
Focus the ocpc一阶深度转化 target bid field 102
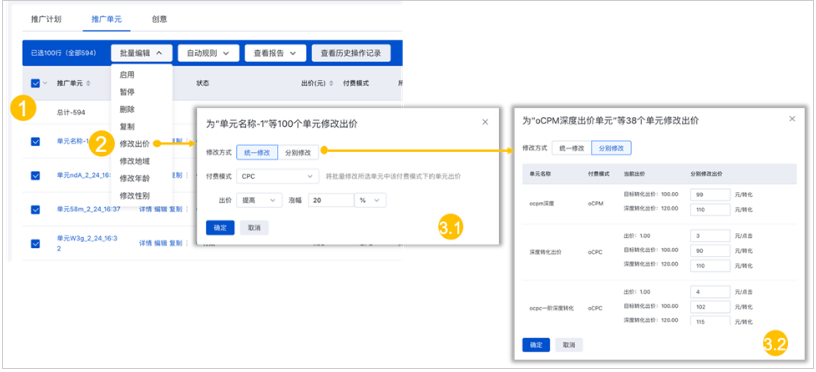[x=710, y=307]
